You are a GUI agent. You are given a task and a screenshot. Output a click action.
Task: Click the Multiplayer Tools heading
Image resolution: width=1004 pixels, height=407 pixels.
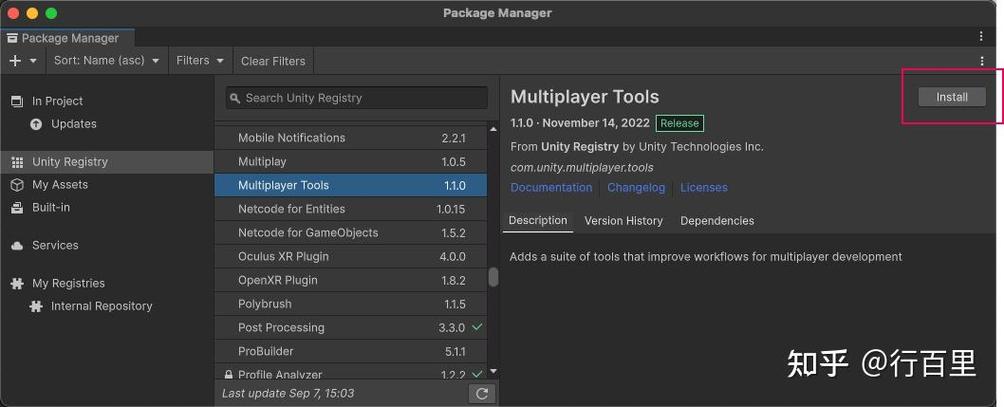point(585,97)
